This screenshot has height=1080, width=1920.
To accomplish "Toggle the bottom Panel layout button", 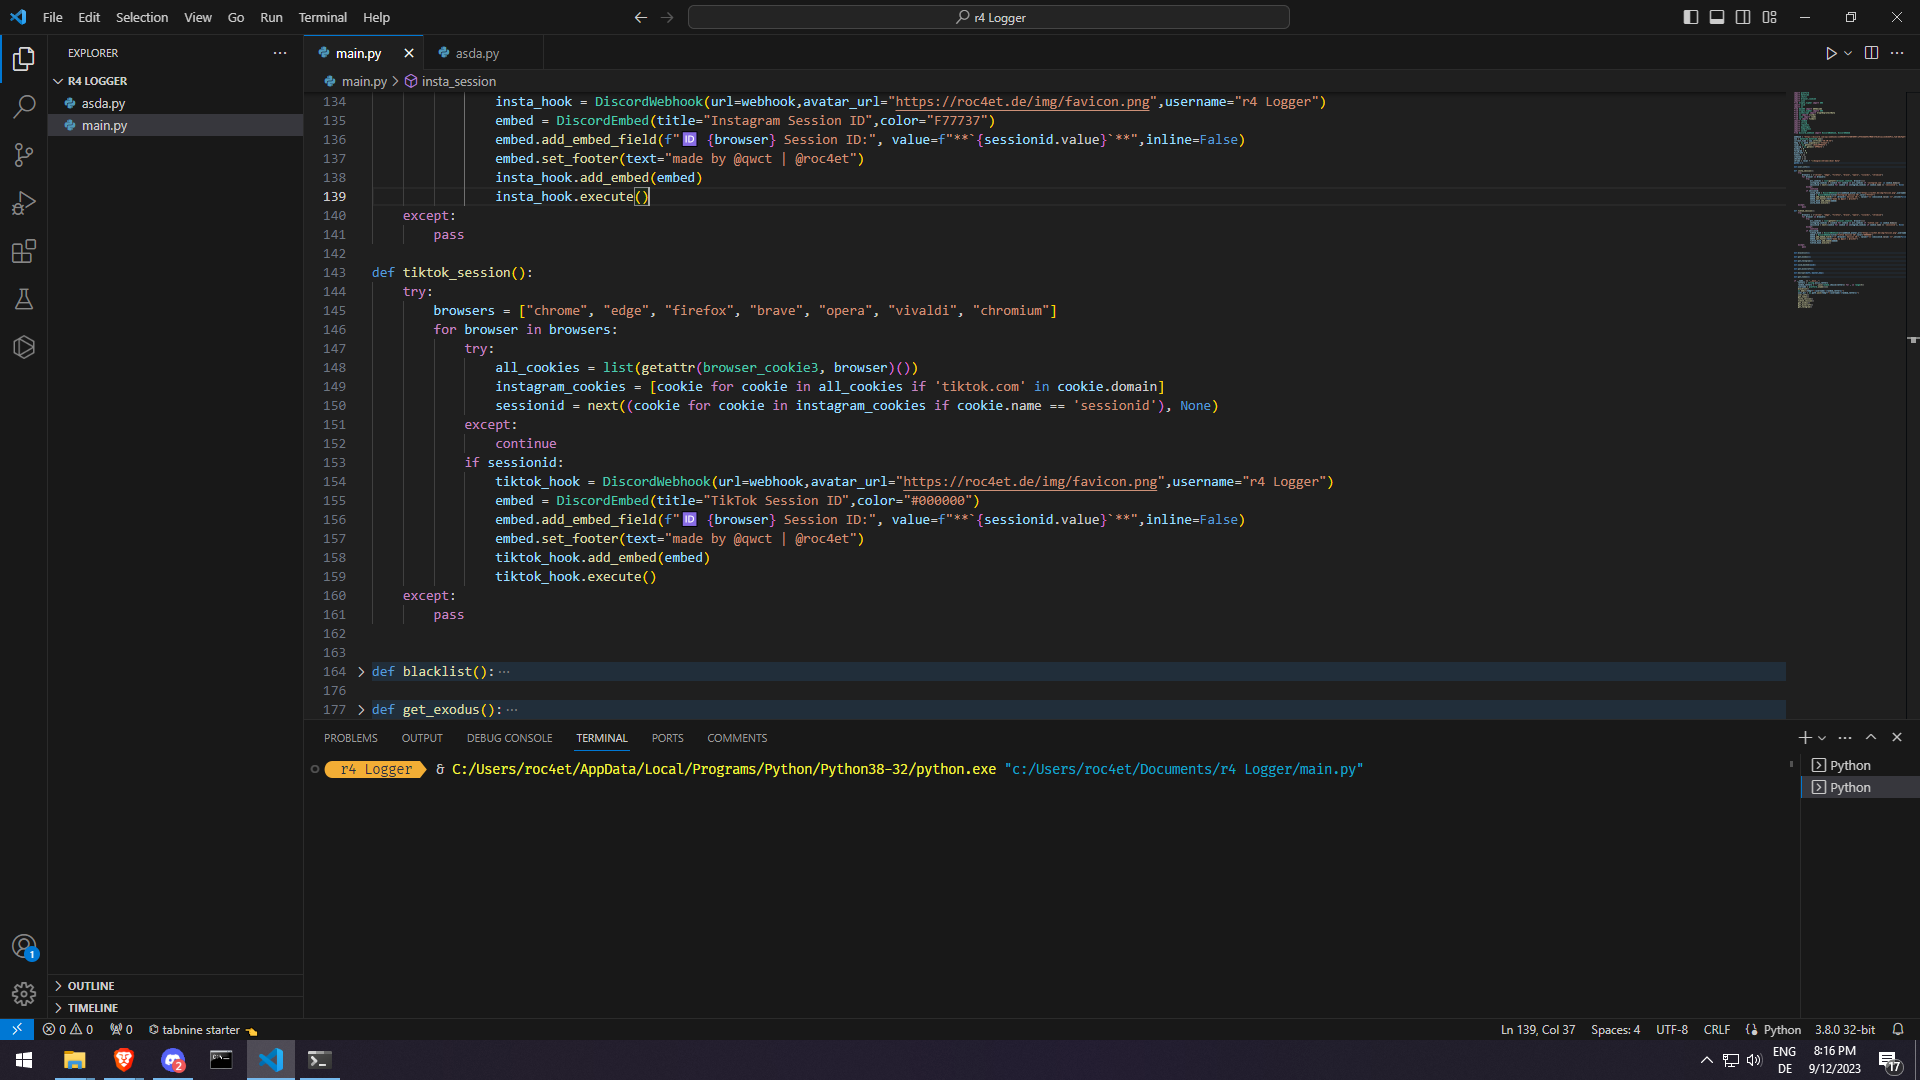I will (1717, 17).
